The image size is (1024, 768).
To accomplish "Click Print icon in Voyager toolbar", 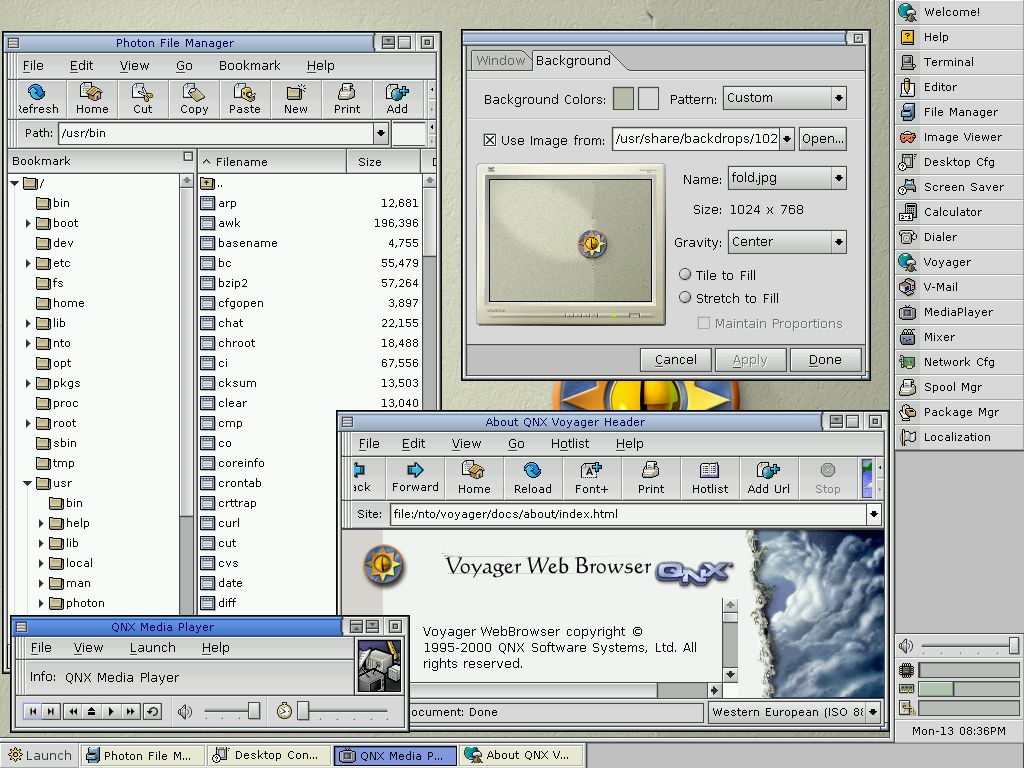I will pyautogui.click(x=651, y=478).
